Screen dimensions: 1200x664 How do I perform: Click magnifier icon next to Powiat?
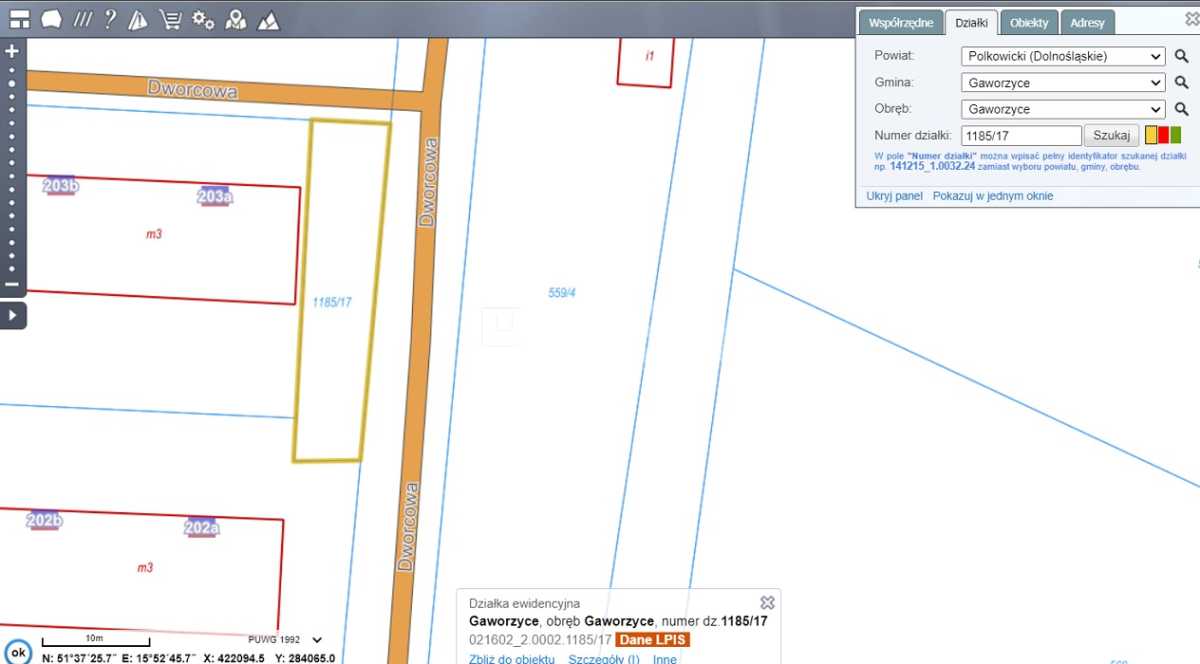tap(1181, 57)
